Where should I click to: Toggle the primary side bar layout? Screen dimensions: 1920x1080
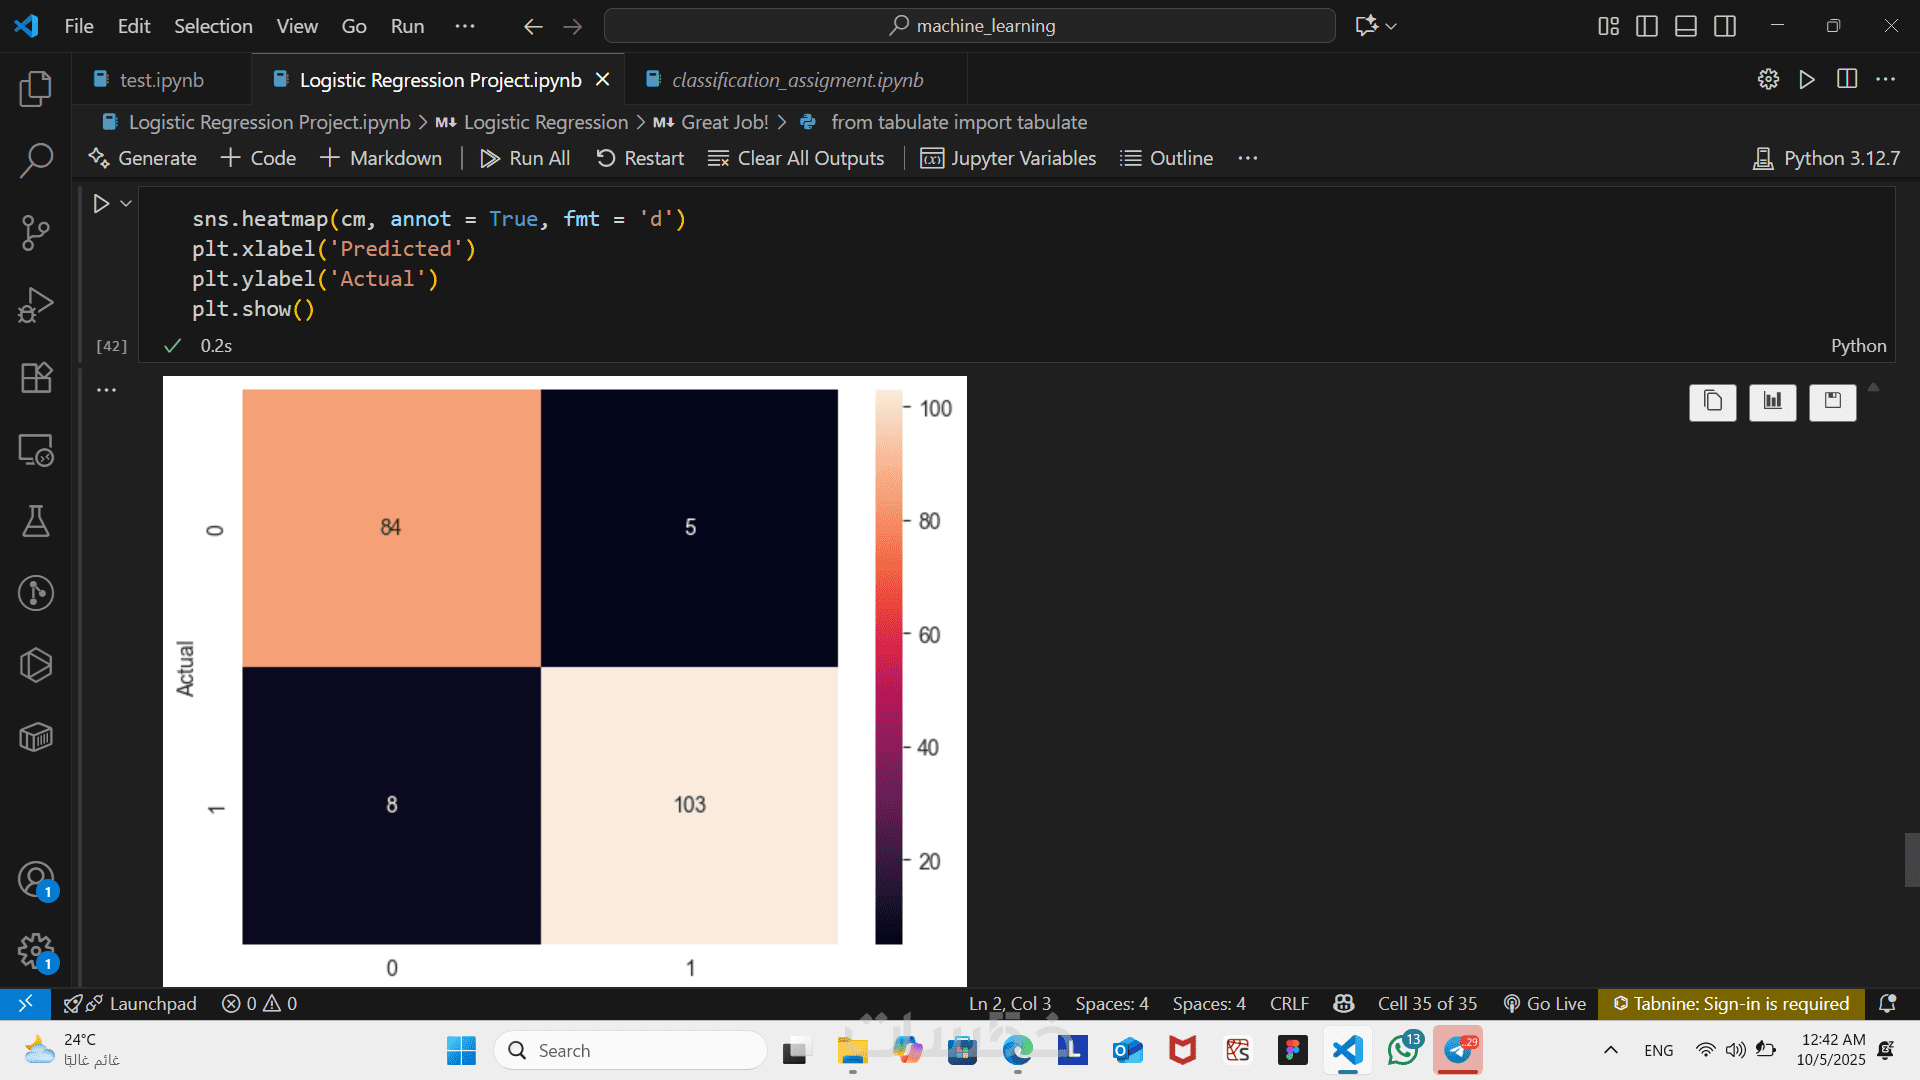pyautogui.click(x=1646, y=26)
